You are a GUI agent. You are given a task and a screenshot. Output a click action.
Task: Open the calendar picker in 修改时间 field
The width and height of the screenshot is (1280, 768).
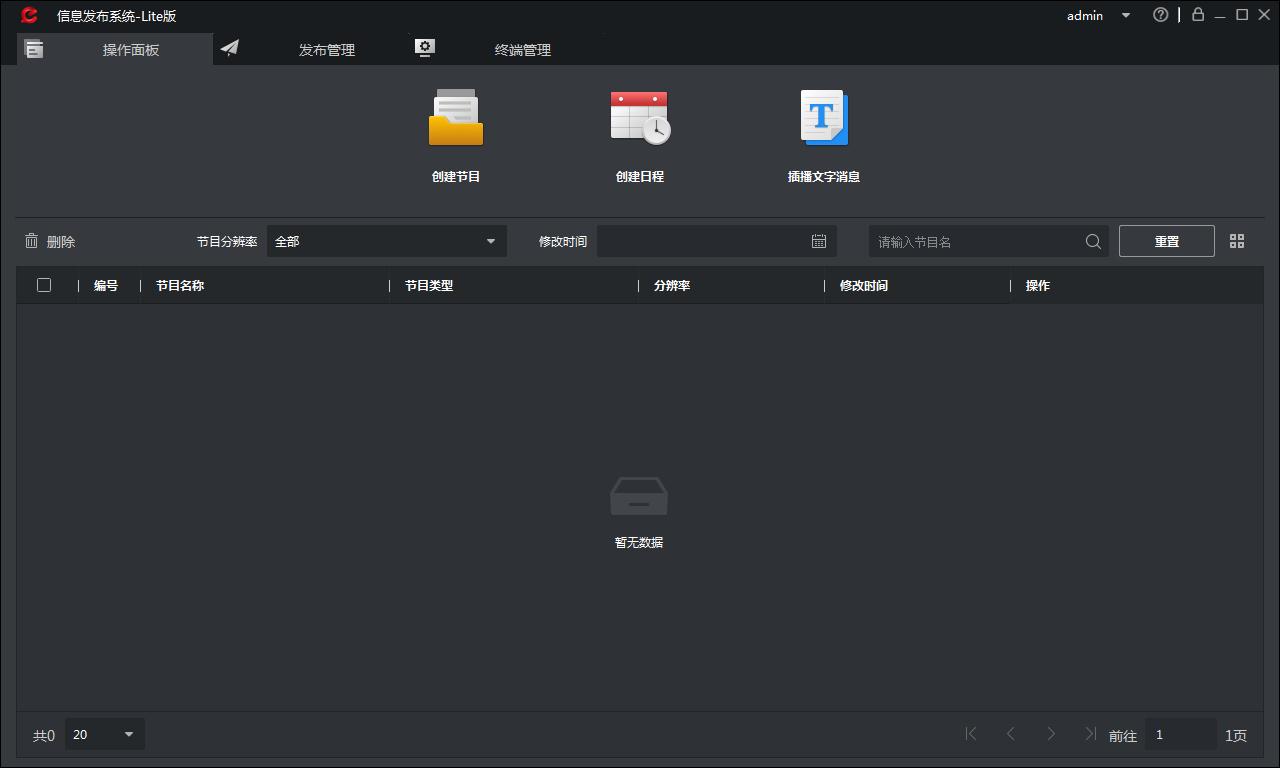tap(819, 240)
